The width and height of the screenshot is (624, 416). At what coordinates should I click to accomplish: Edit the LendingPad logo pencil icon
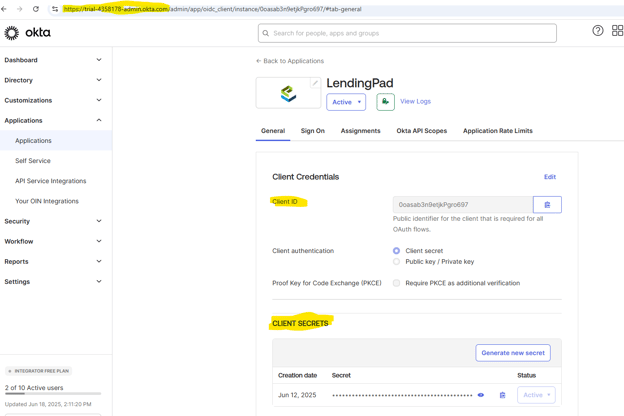coord(315,83)
